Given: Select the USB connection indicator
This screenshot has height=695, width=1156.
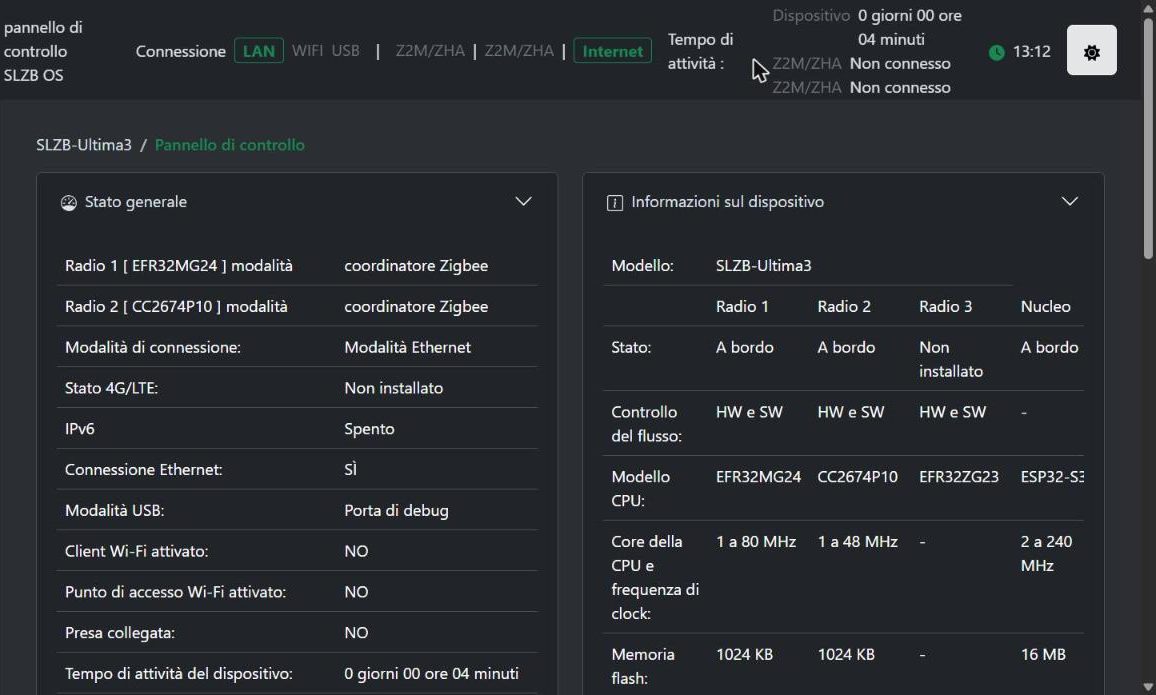Looking at the screenshot, I should (345, 51).
